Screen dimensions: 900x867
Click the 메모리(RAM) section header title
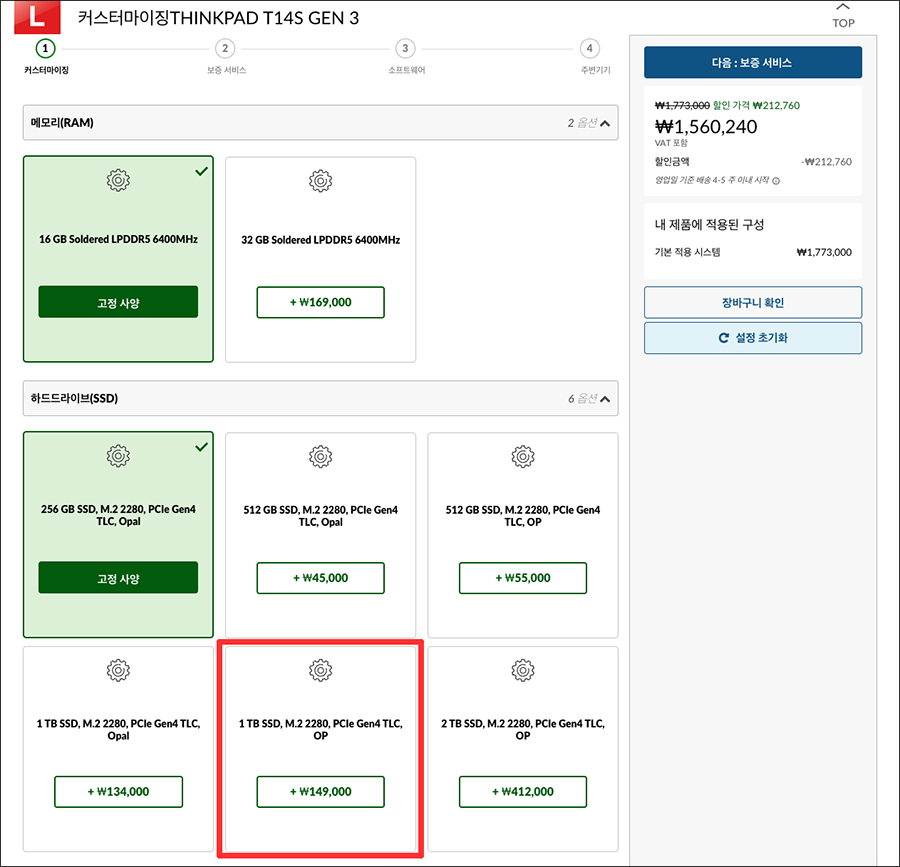click(62, 123)
